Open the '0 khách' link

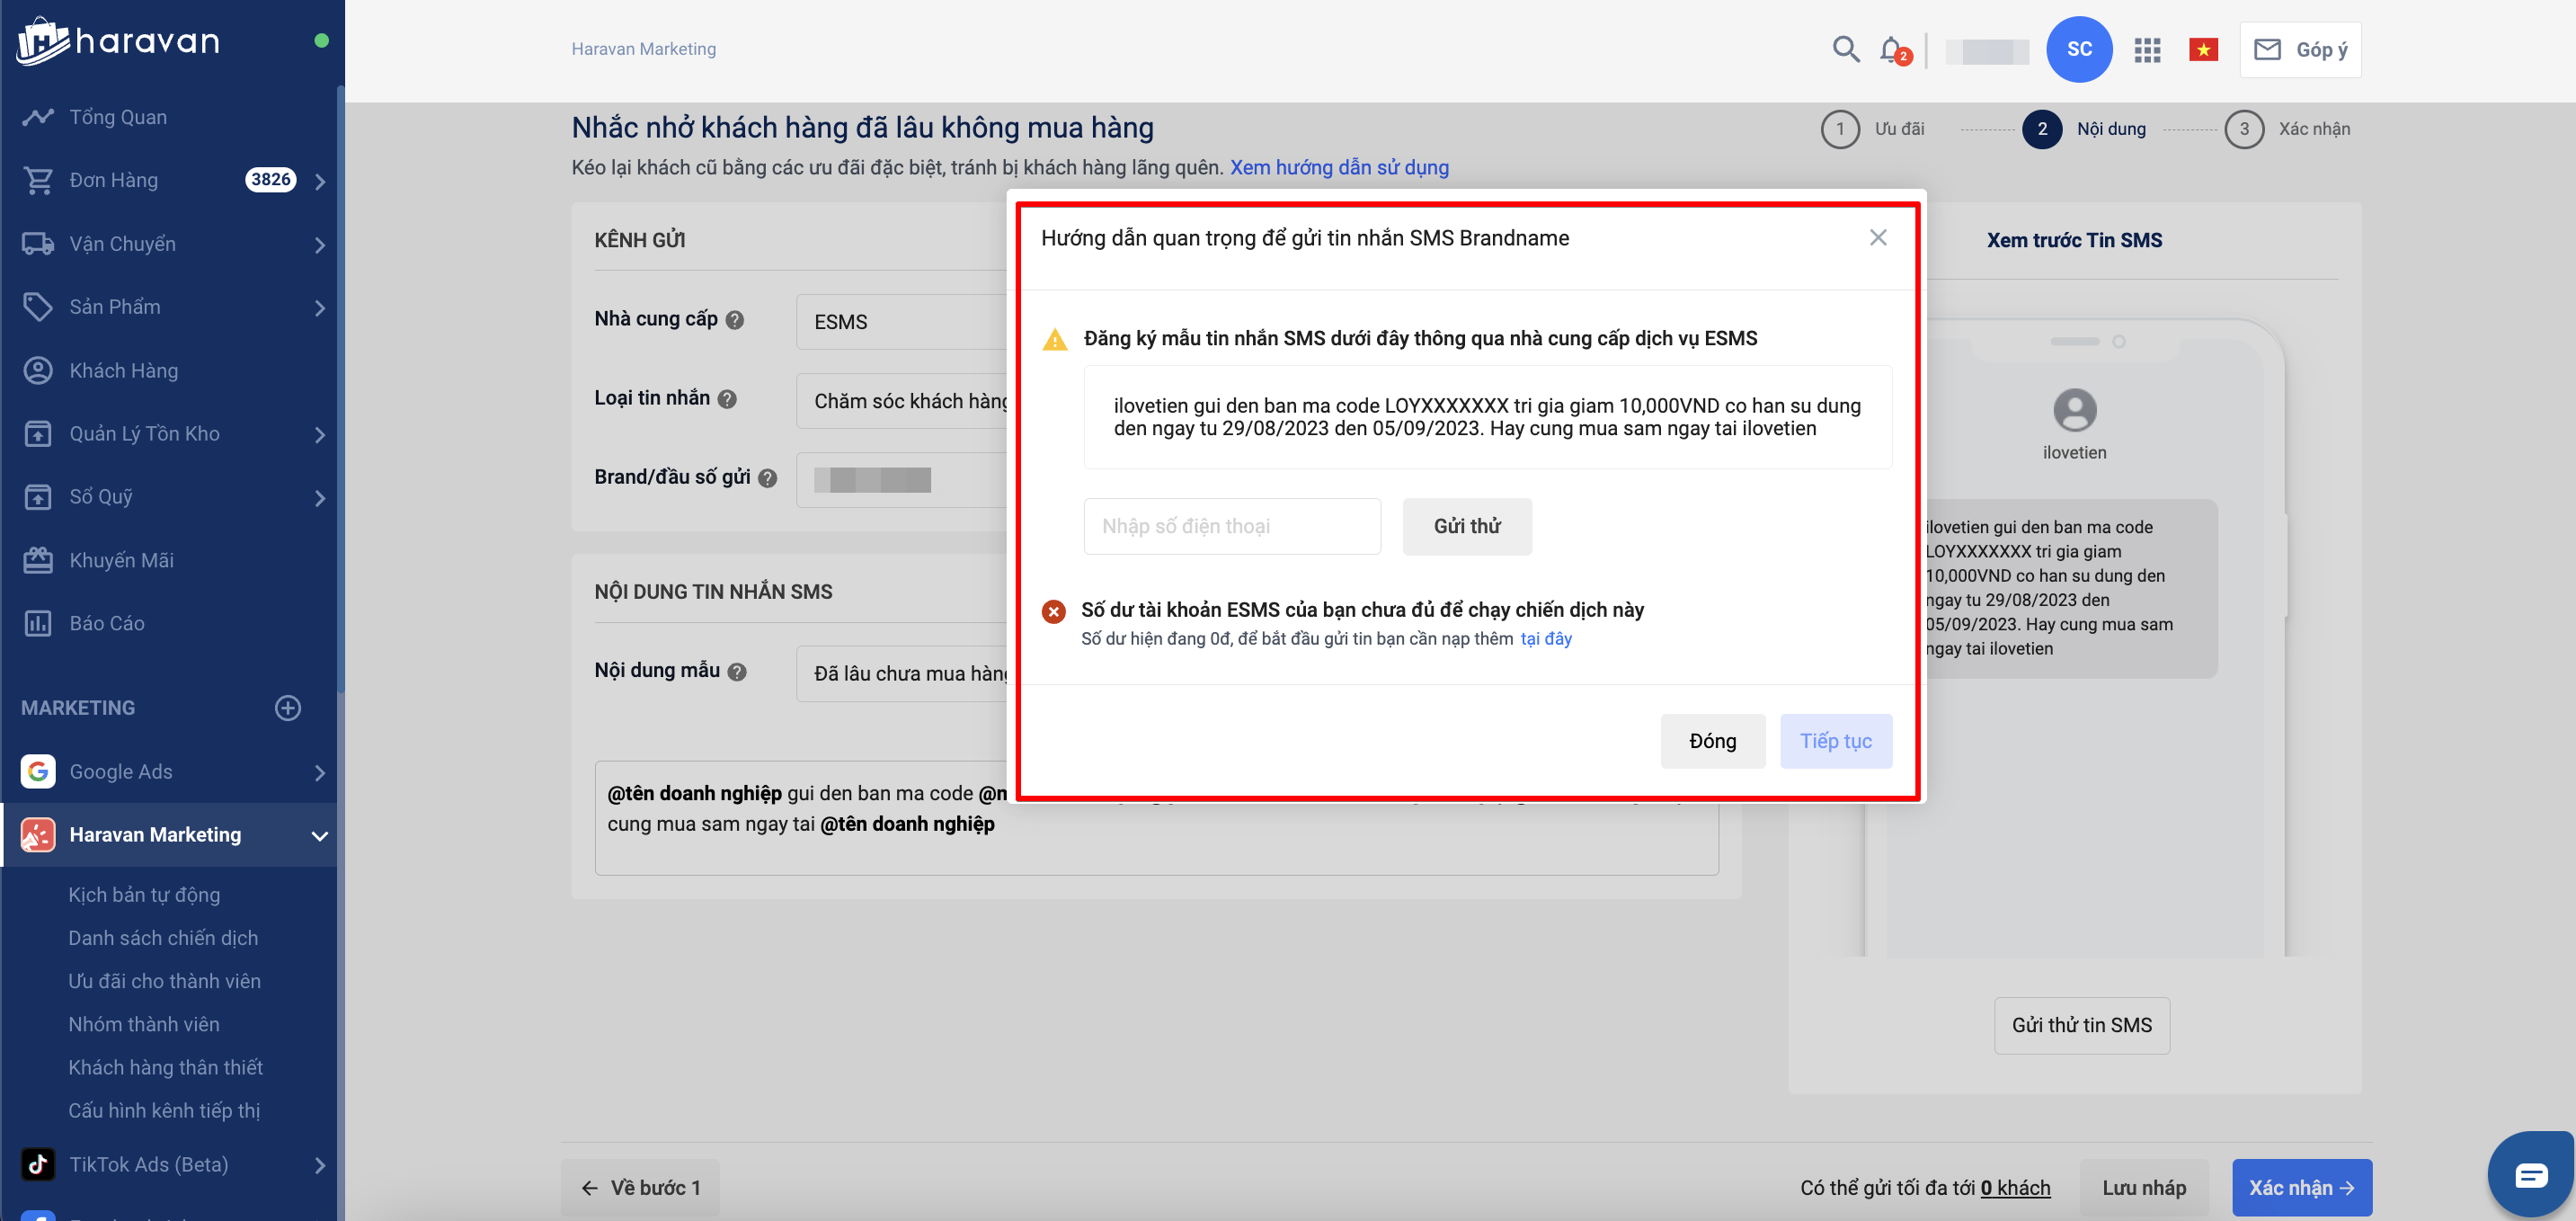click(2015, 1188)
